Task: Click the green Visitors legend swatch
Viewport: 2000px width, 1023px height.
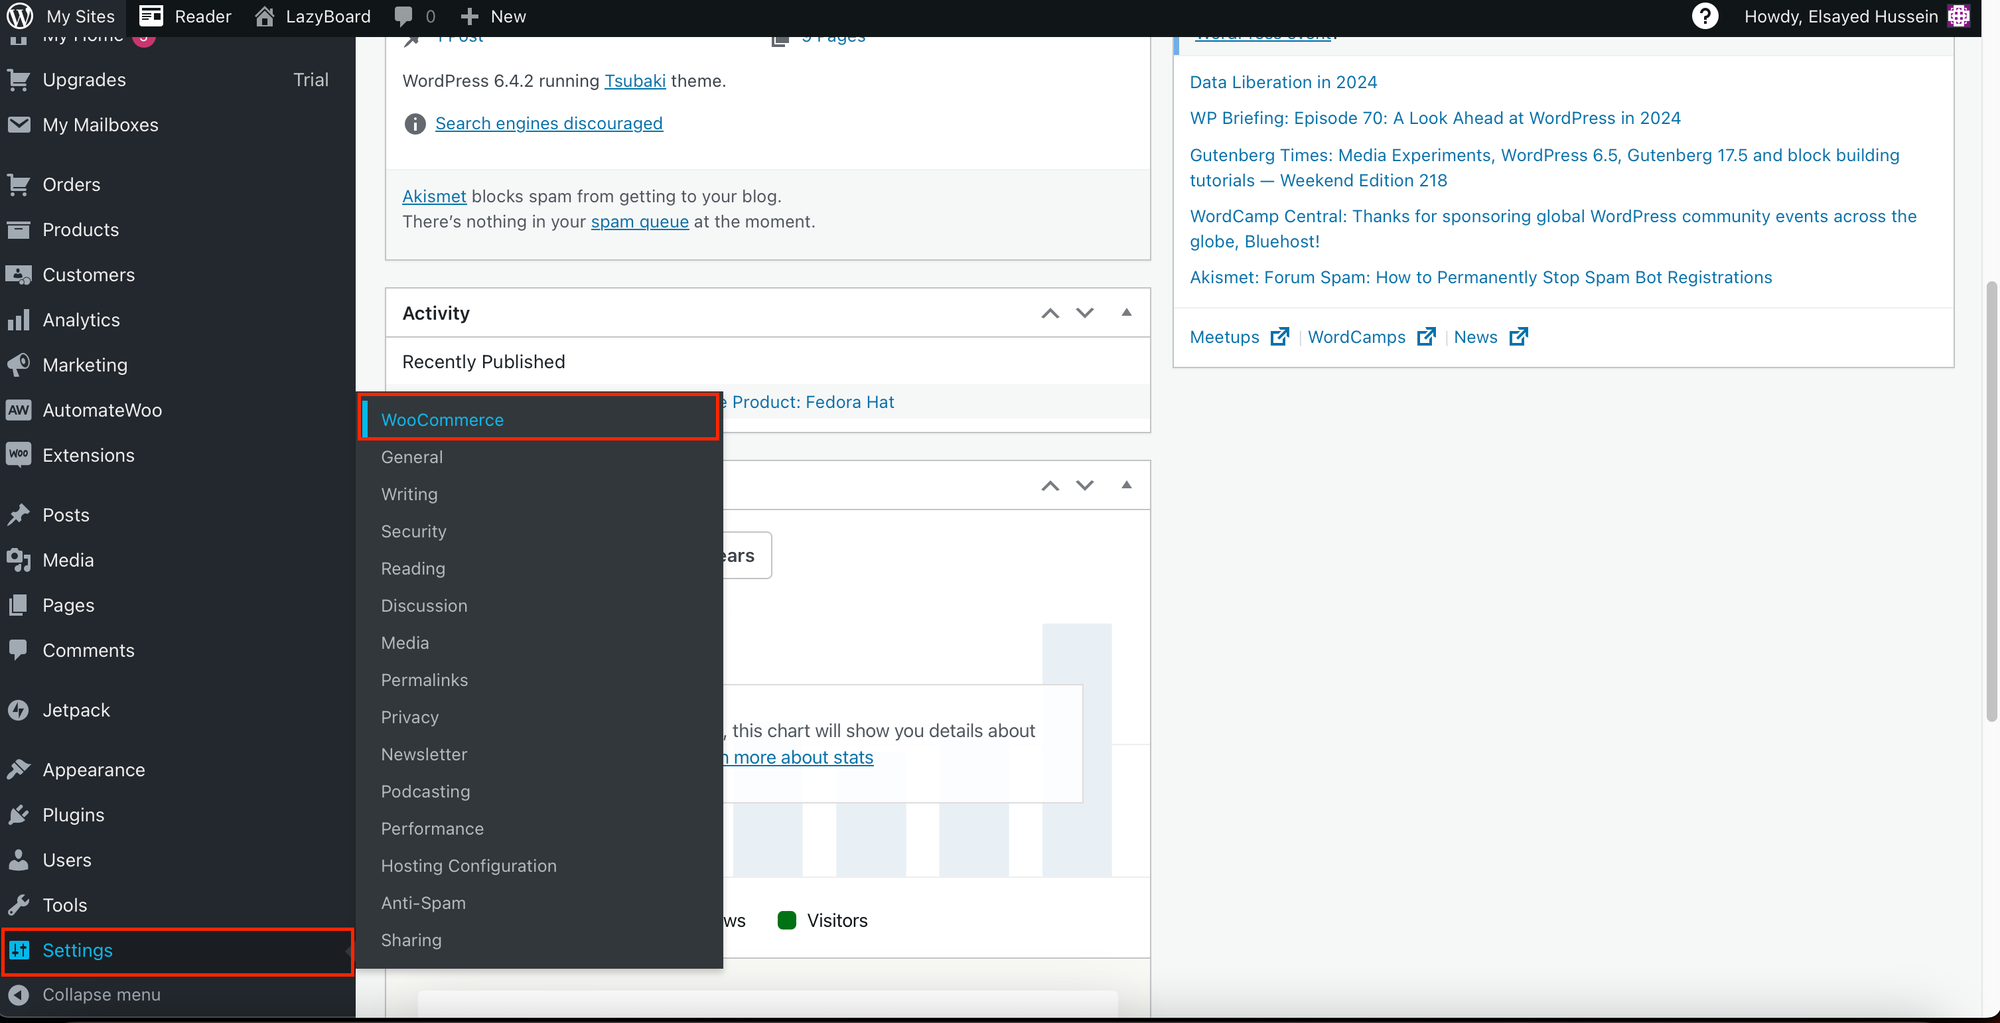Action: (787, 921)
